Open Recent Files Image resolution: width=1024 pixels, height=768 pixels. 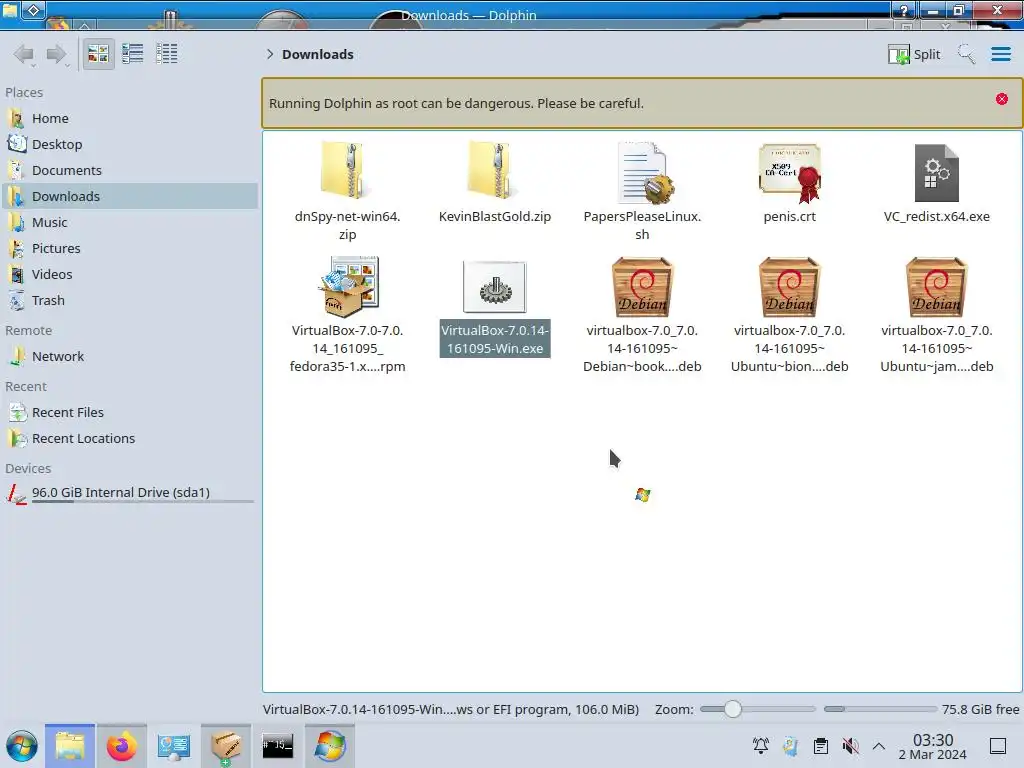pyautogui.click(x=129, y=413)
